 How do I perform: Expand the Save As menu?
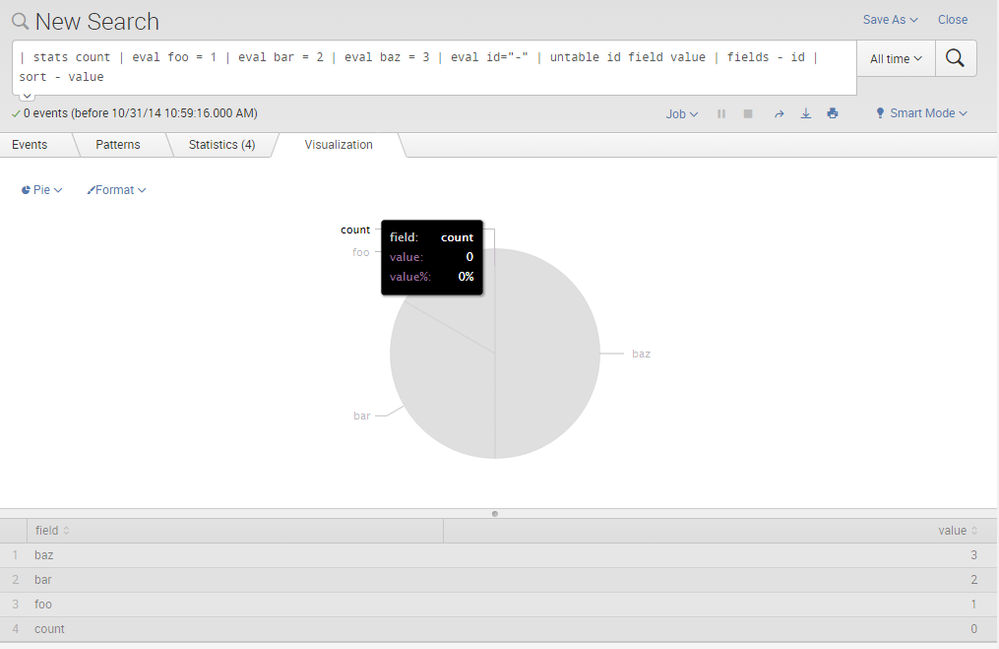click(x=890, y=20)
